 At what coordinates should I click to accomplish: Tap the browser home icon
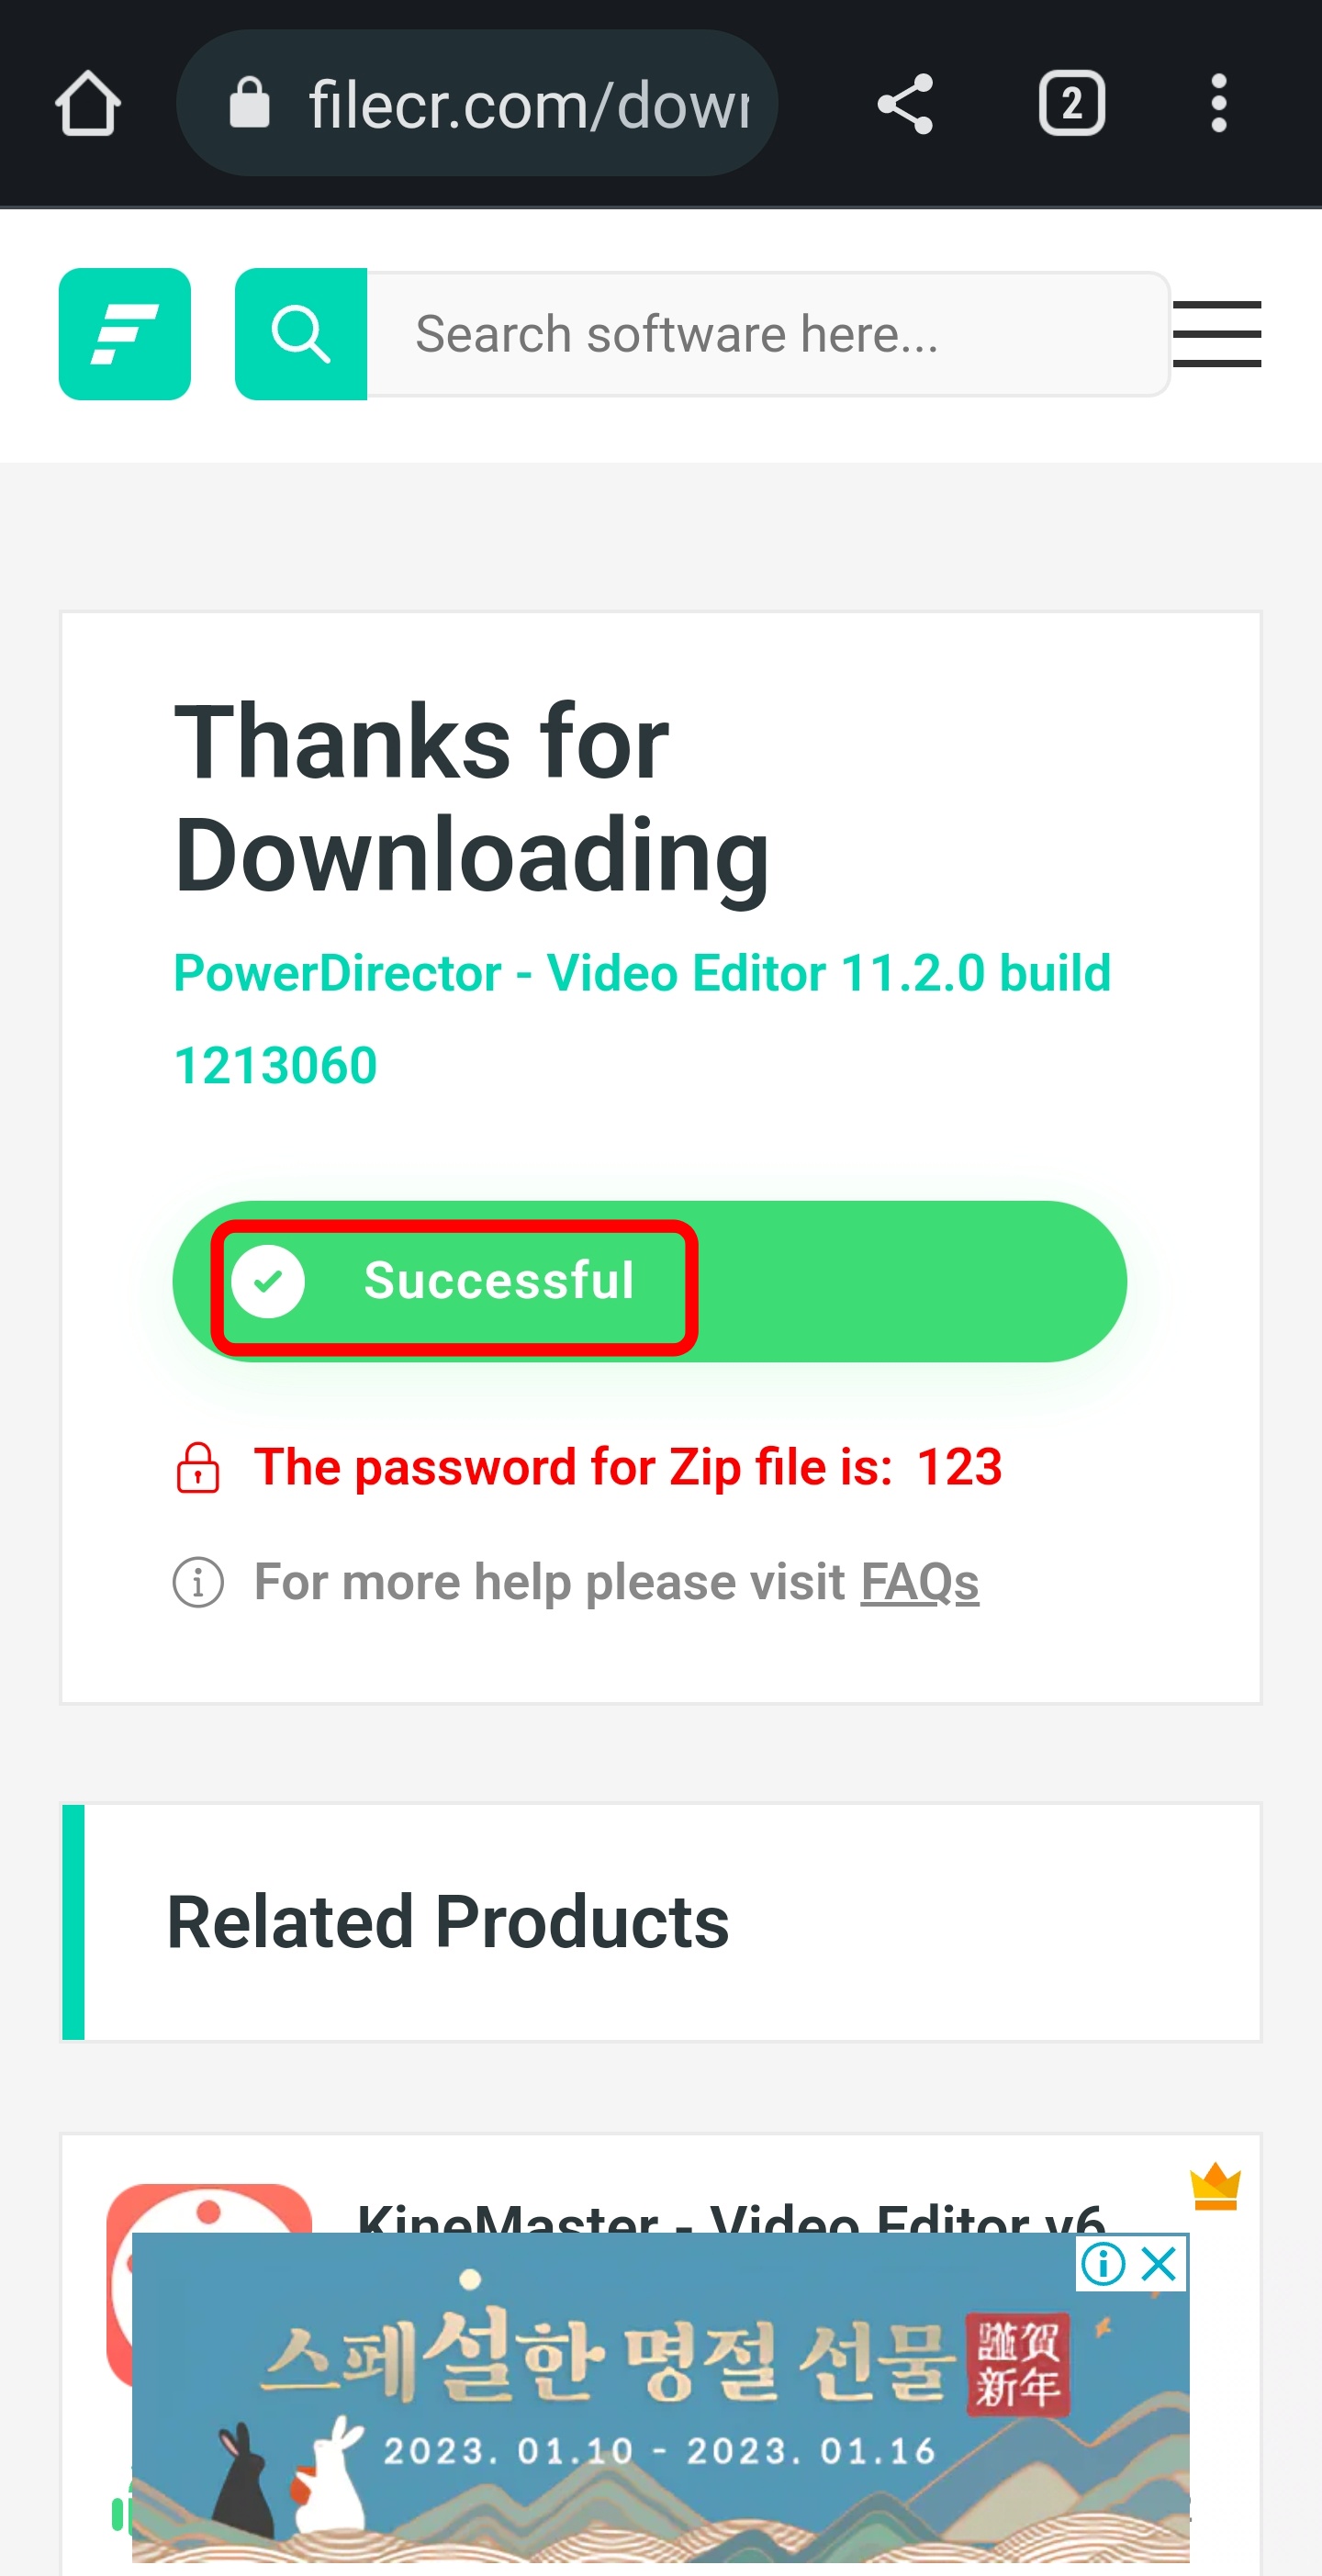click(88, 103)
